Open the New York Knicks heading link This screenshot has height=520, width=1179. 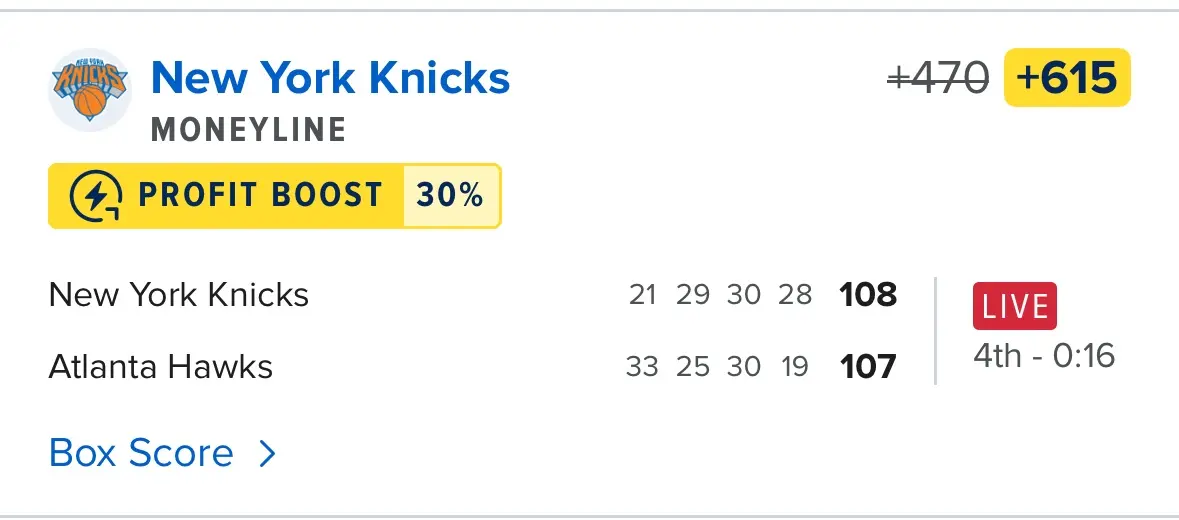tap(330, 78)
